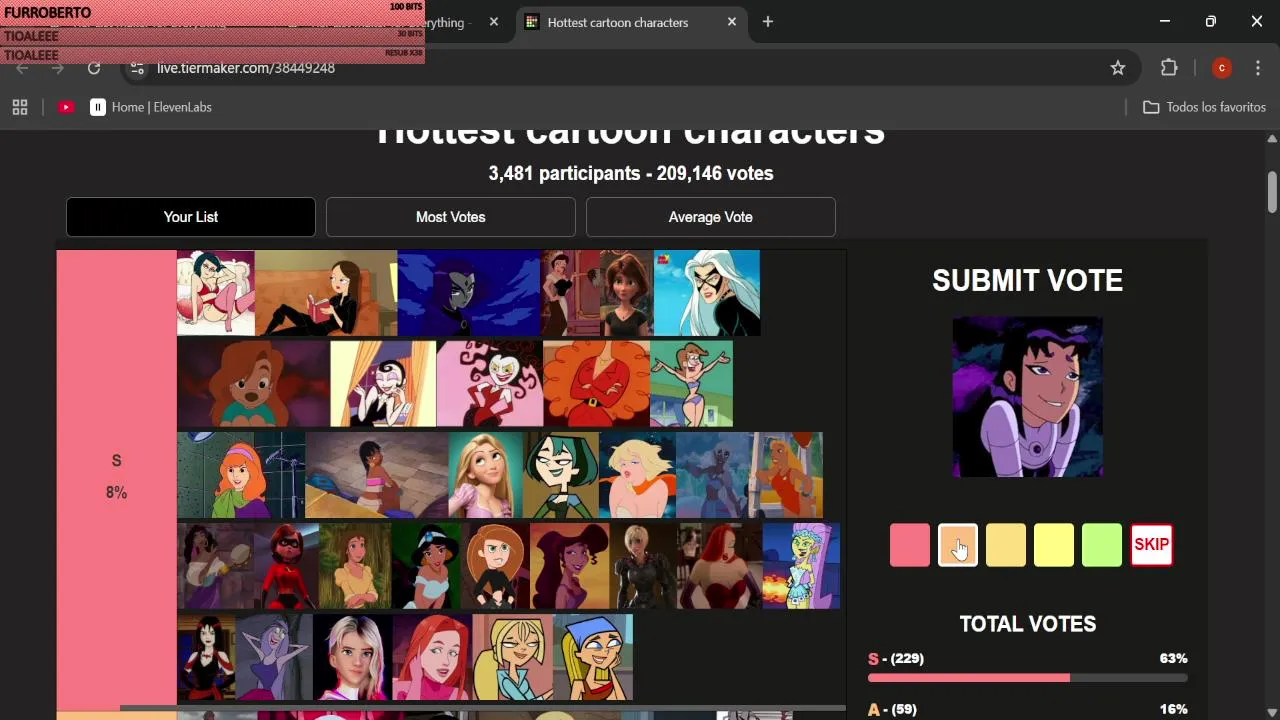
Task: Open a new browser tab
Action: click(x=768, y=22)
